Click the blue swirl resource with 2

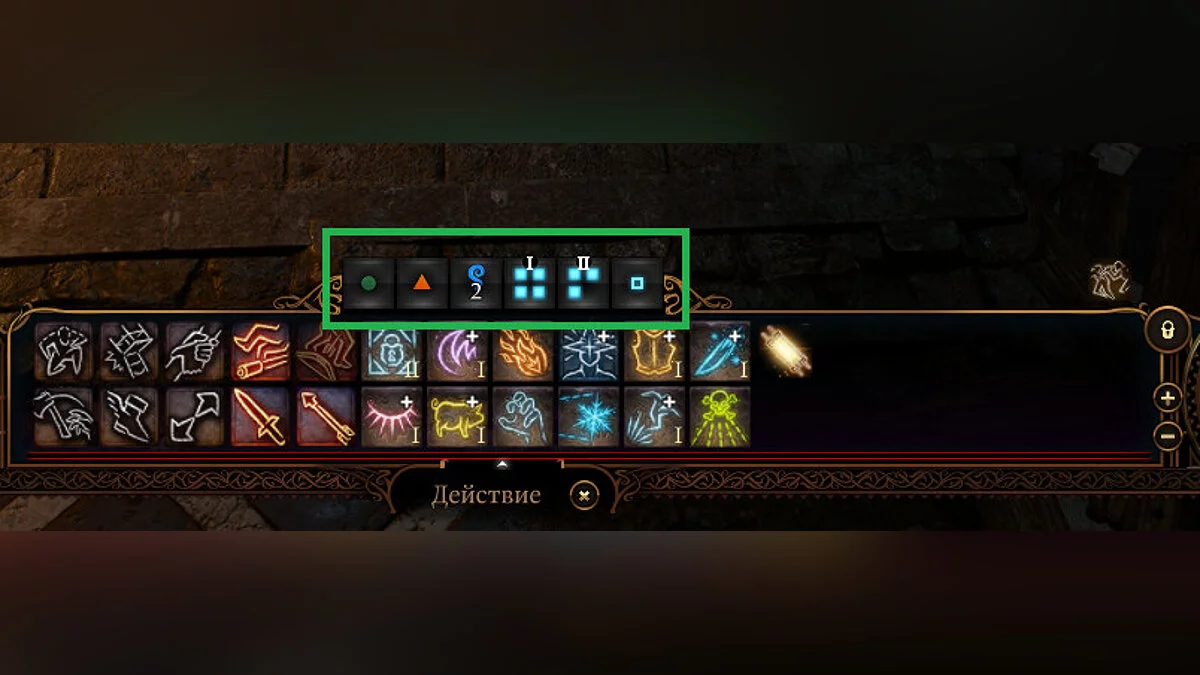[x=476, y=284]
